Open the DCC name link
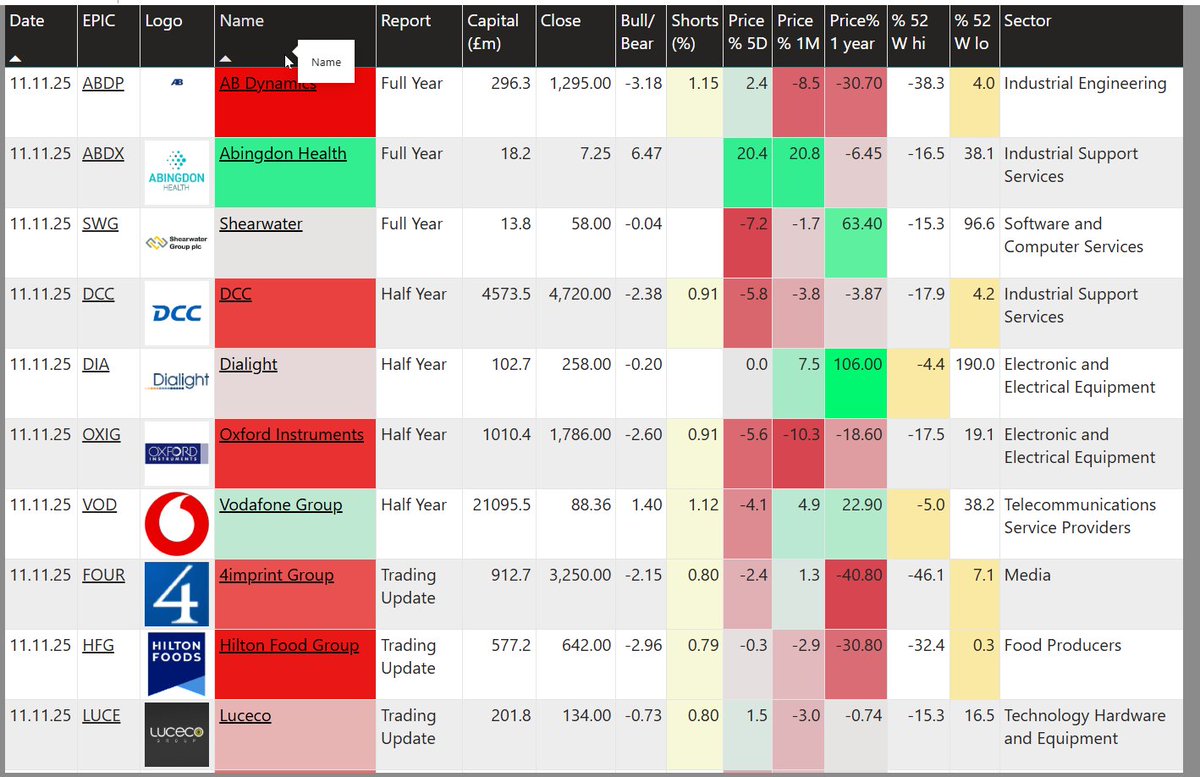This screenshot has width=1200, height=777. pyautogui.click(x=236, y=294)
